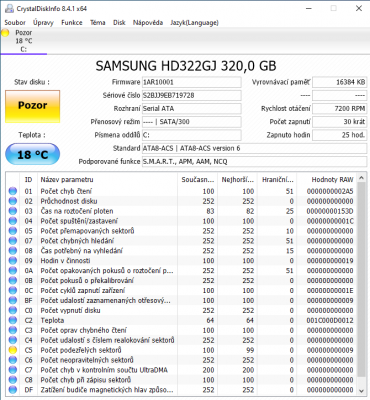This screenshot has height=400, width=370.
Task: Click the Firmware field 1AR10001
Action: [192, 82]
